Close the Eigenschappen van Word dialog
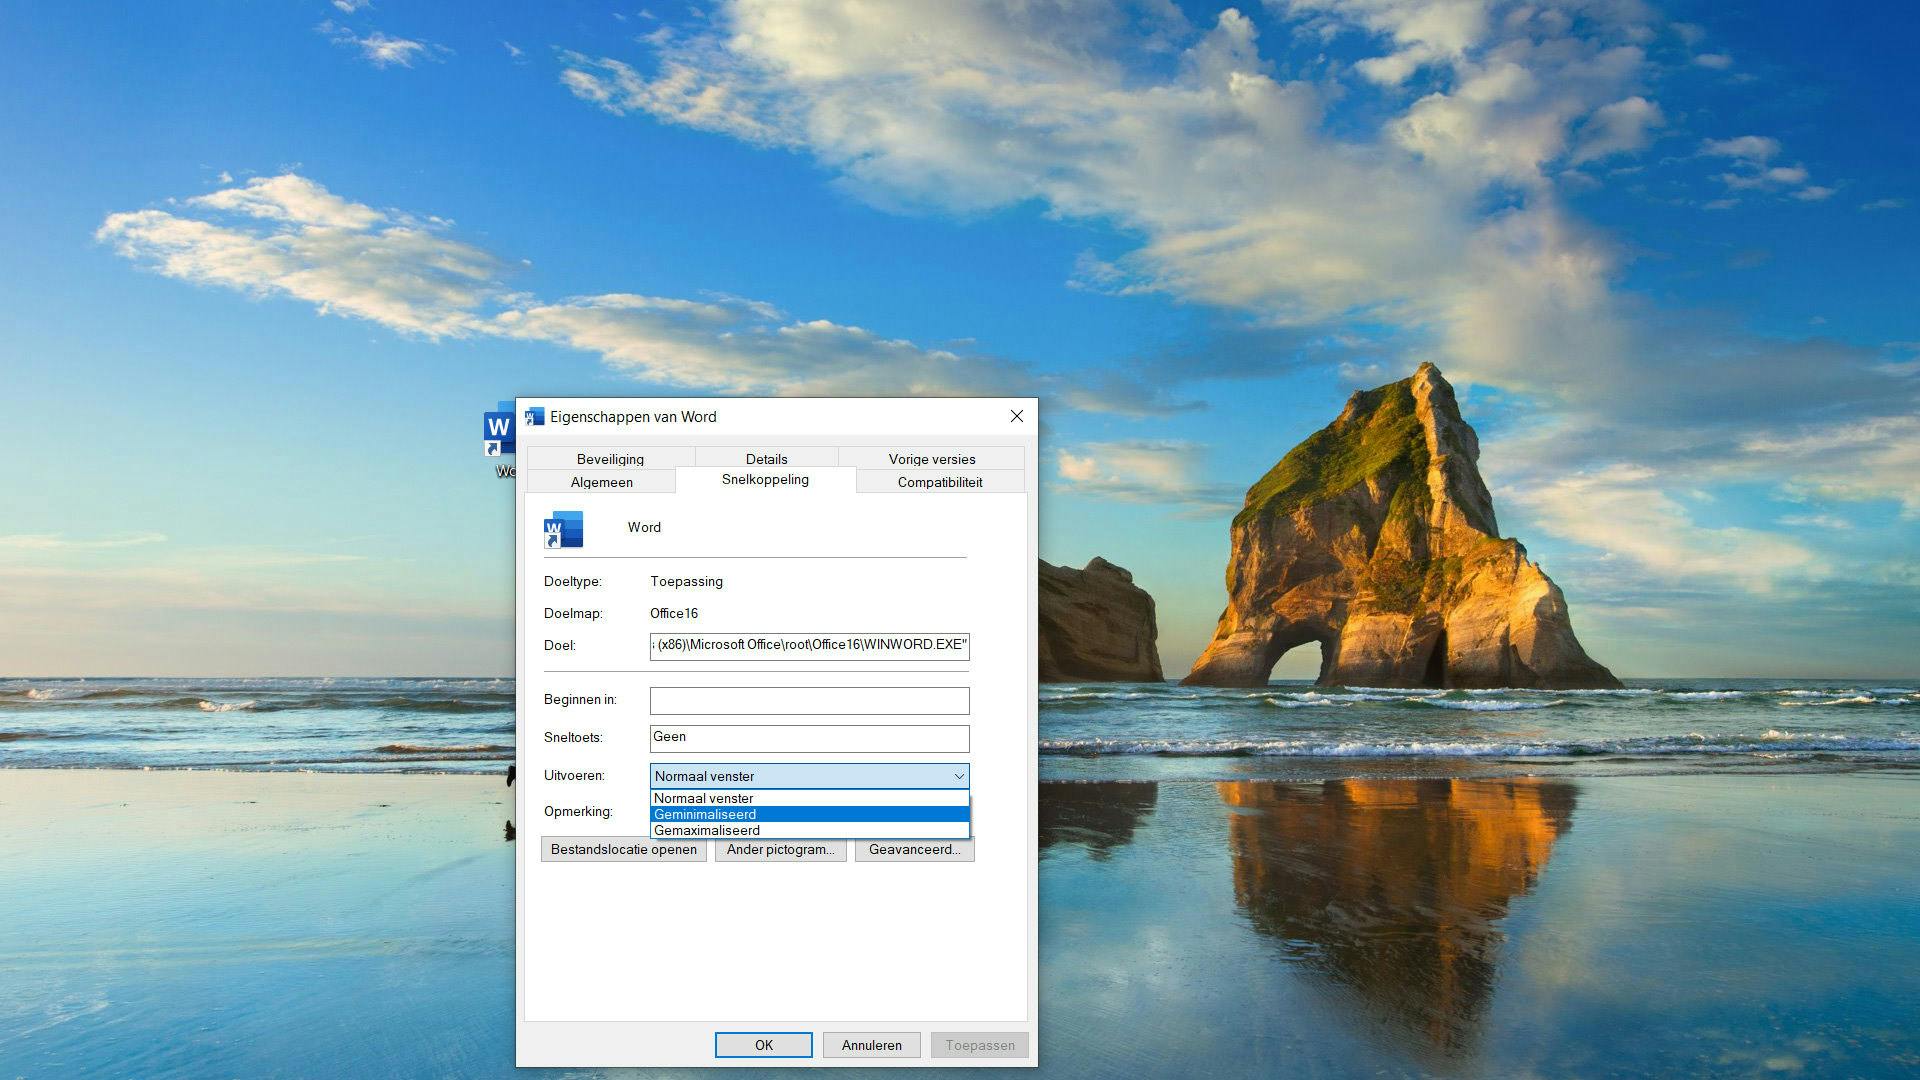This screenshot has height=1080, width=1920. click(x=1016, y=417)
